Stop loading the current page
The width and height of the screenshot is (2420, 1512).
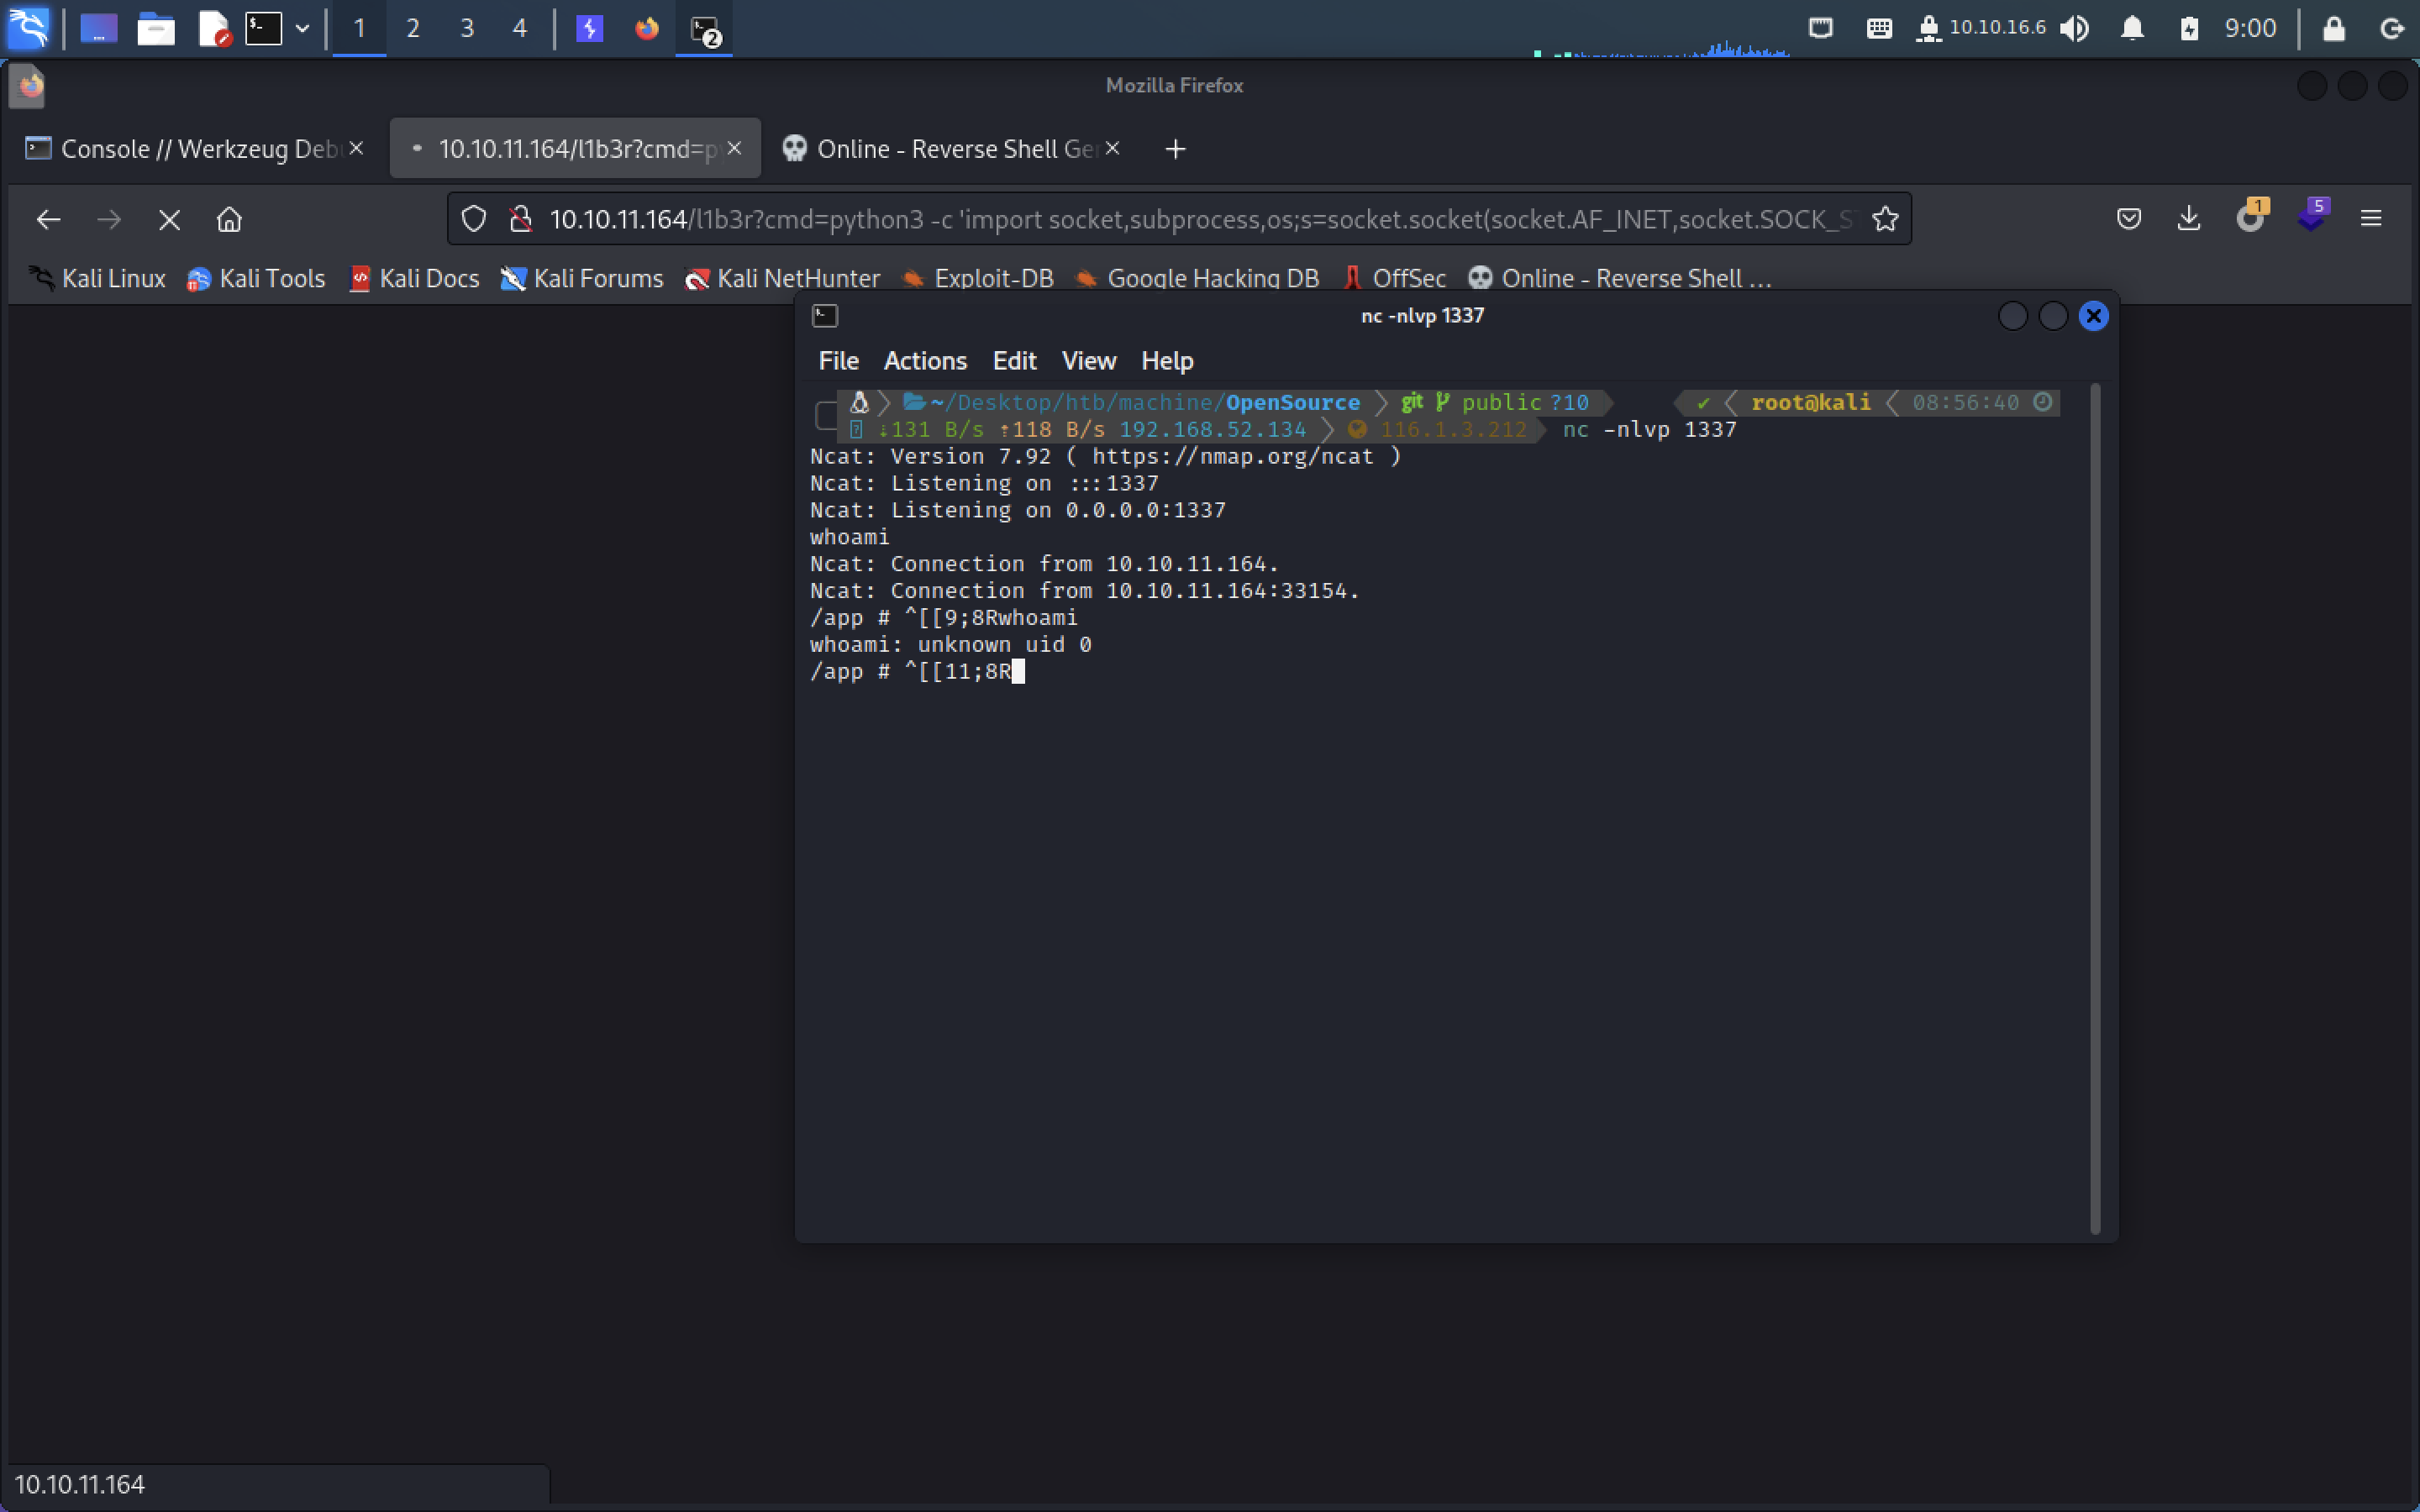click(169, 219)
